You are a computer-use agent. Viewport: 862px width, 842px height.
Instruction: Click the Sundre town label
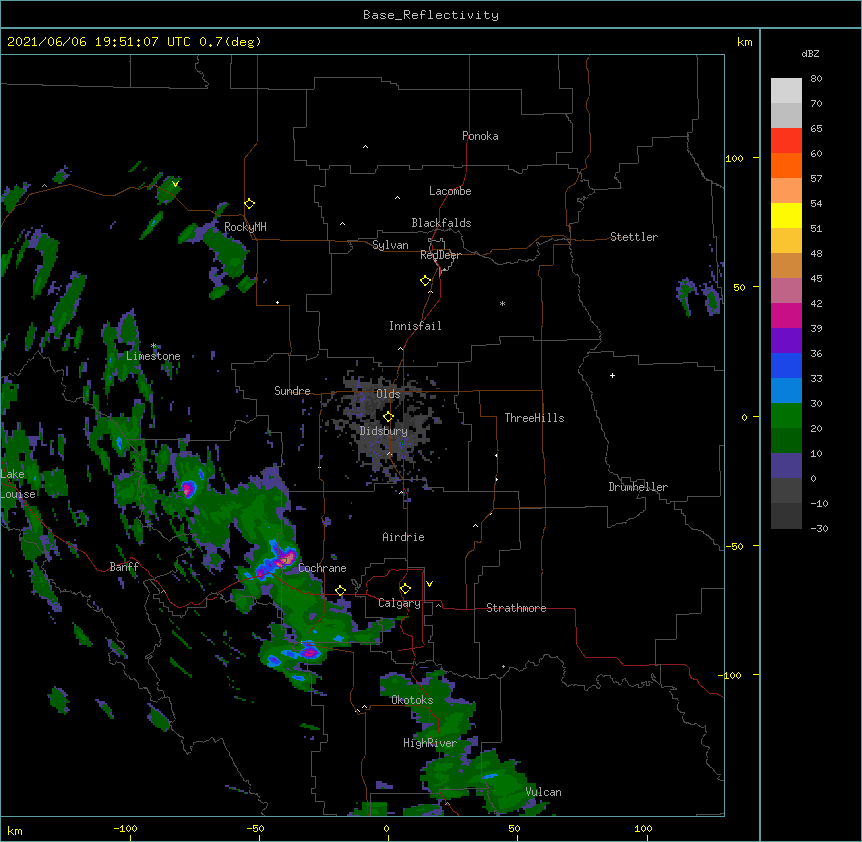point(292,391)
